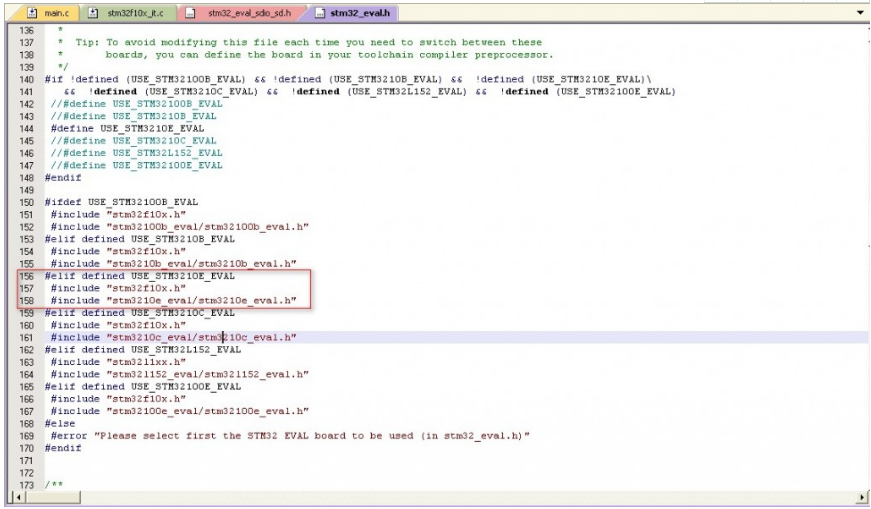Screen dimensions: 871x509
Task: Click '#elif defined USE_STM3210C_EVAL' line
Action: [139, 313]
